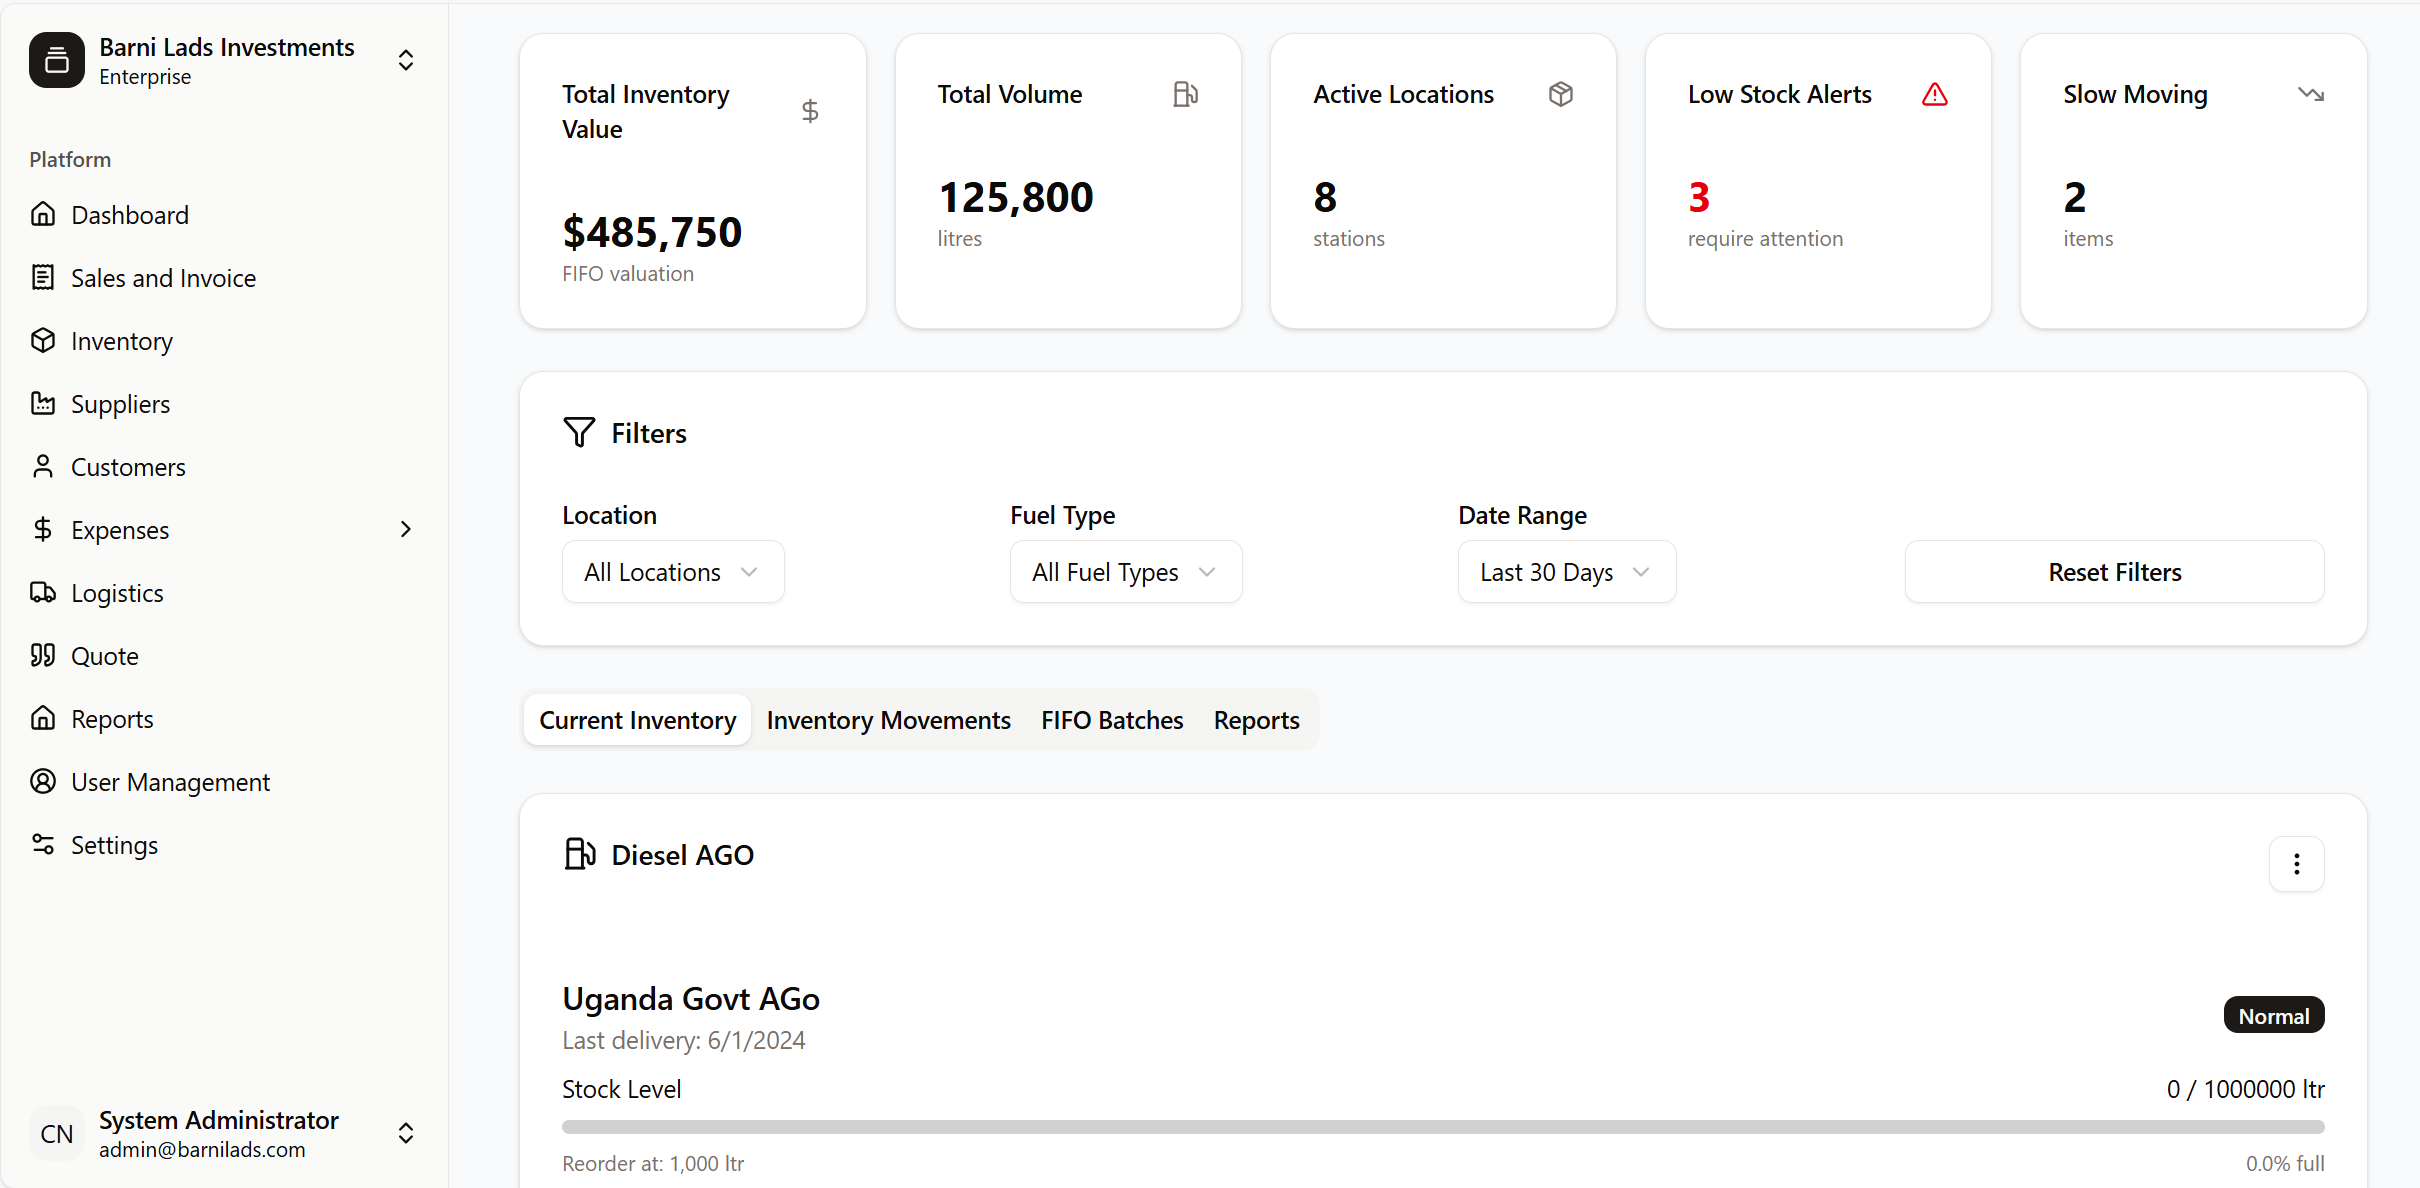Click the Customers person icon
2420x1188 pixels.
(x=43, y=466)
